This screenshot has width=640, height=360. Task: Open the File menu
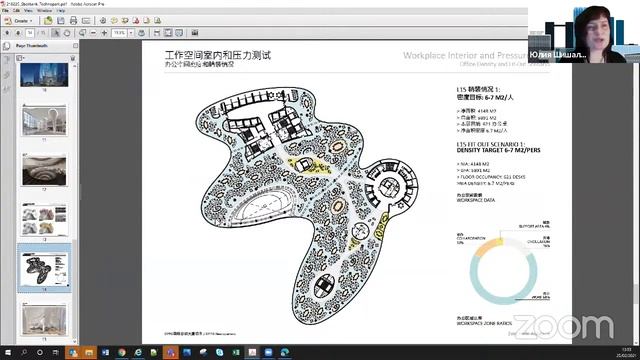tap(5, 11)
